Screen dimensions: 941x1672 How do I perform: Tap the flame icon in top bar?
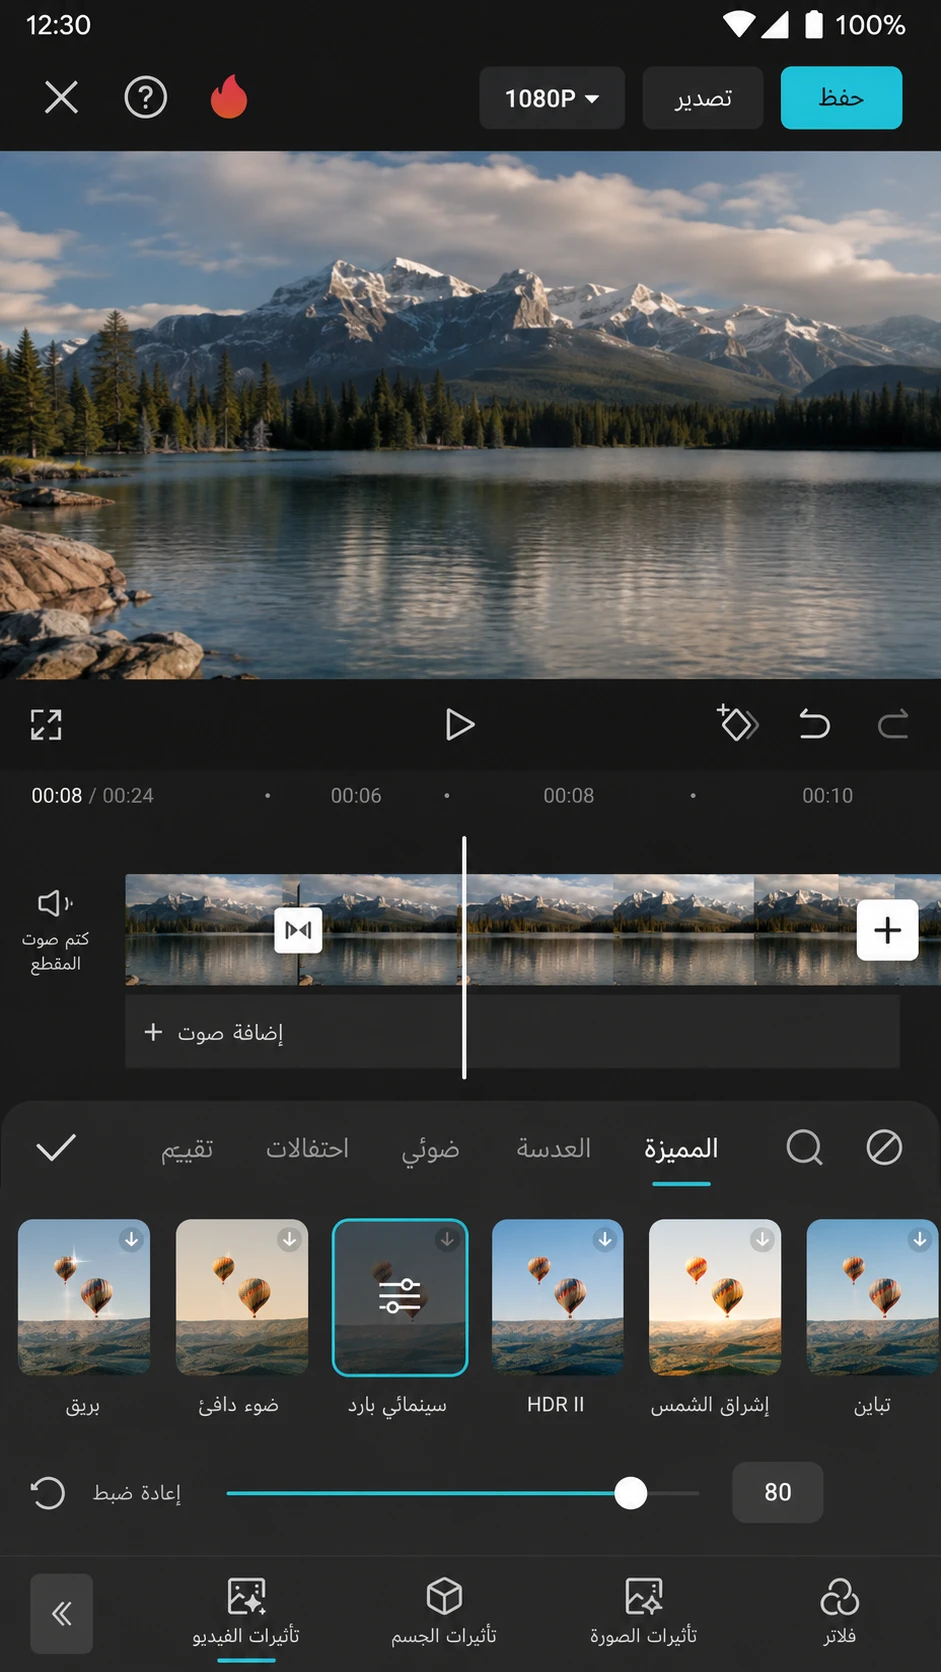[x=229, y=97]
